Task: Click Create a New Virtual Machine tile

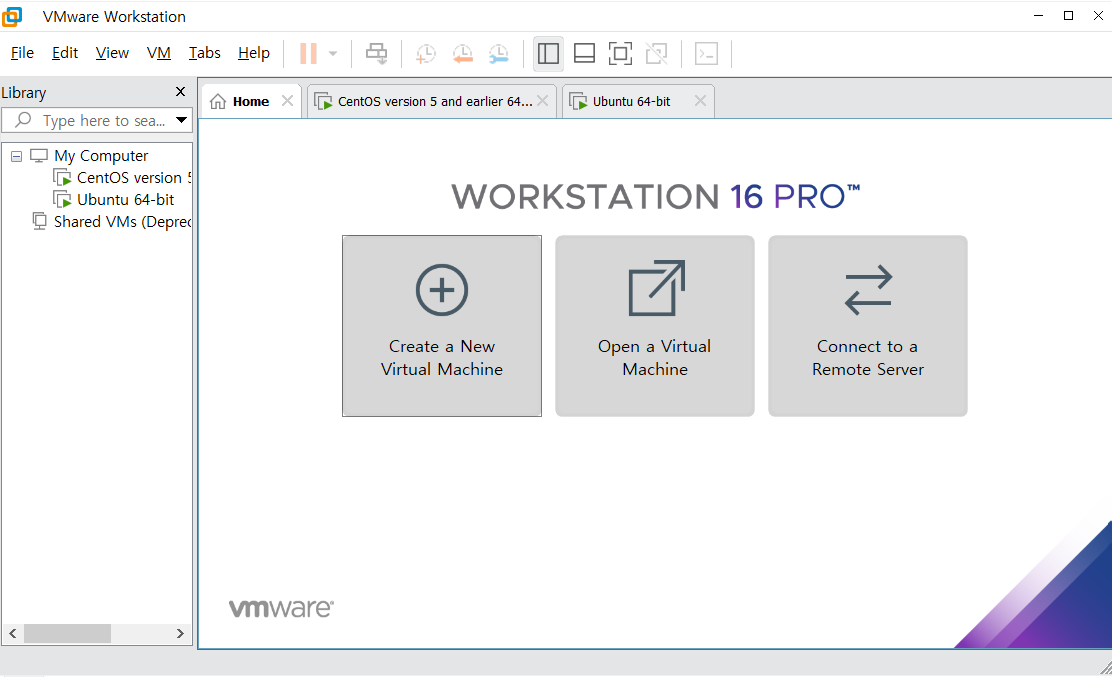Action: pos(442,326)
